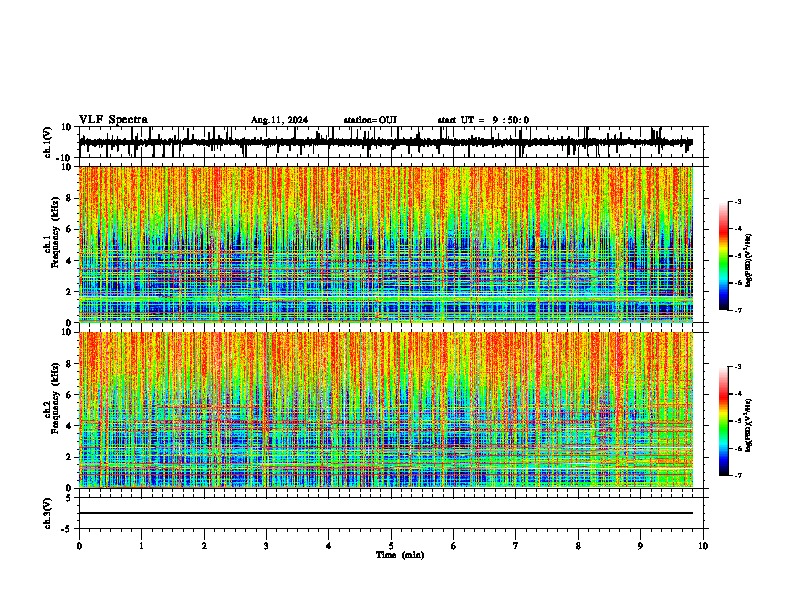This screenshot has height=612, width=792.
Task: Click the "5" tick on ch.3(V) axis
Action: tap(69, 498)
